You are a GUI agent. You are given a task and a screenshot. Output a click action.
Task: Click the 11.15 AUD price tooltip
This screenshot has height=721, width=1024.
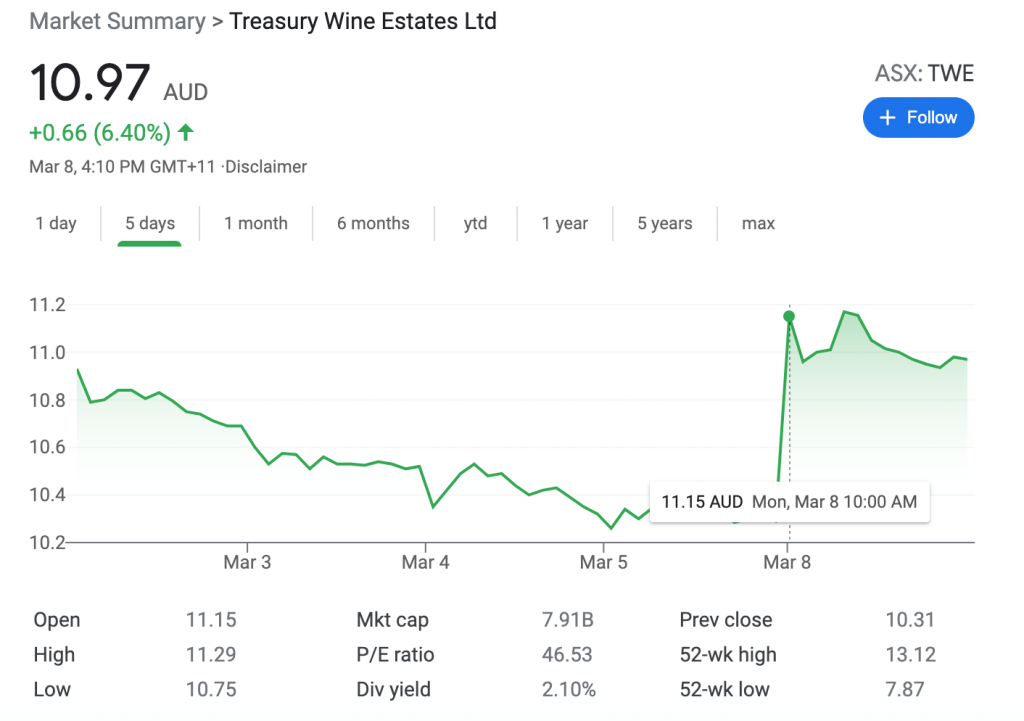(790, 502)
